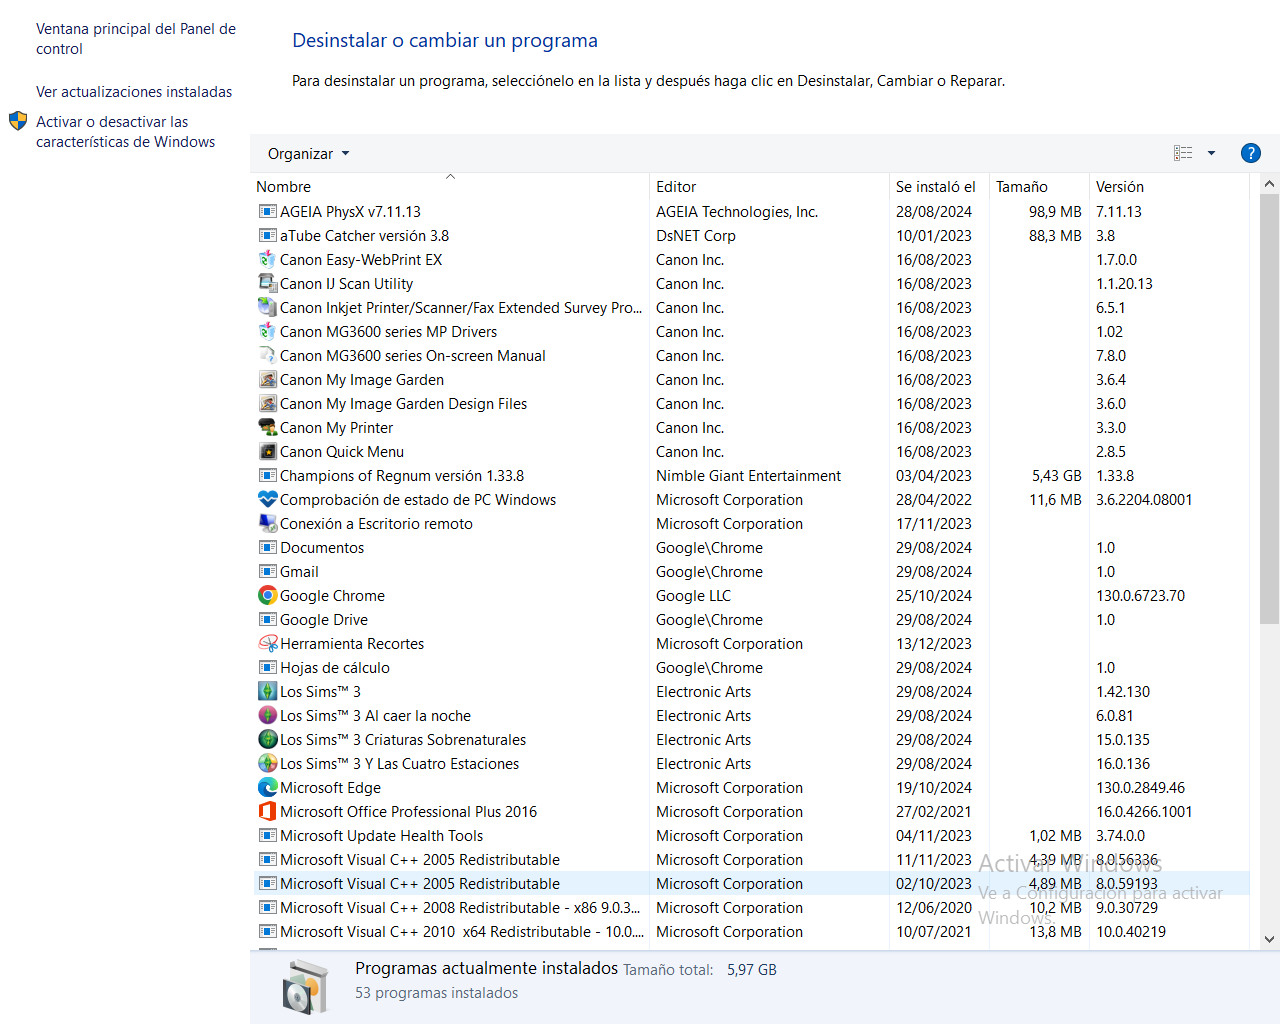Open Activar o desactivar las características de Windows
The width and height of the screenshot is (1280, 1024).
tap(125, 132)
